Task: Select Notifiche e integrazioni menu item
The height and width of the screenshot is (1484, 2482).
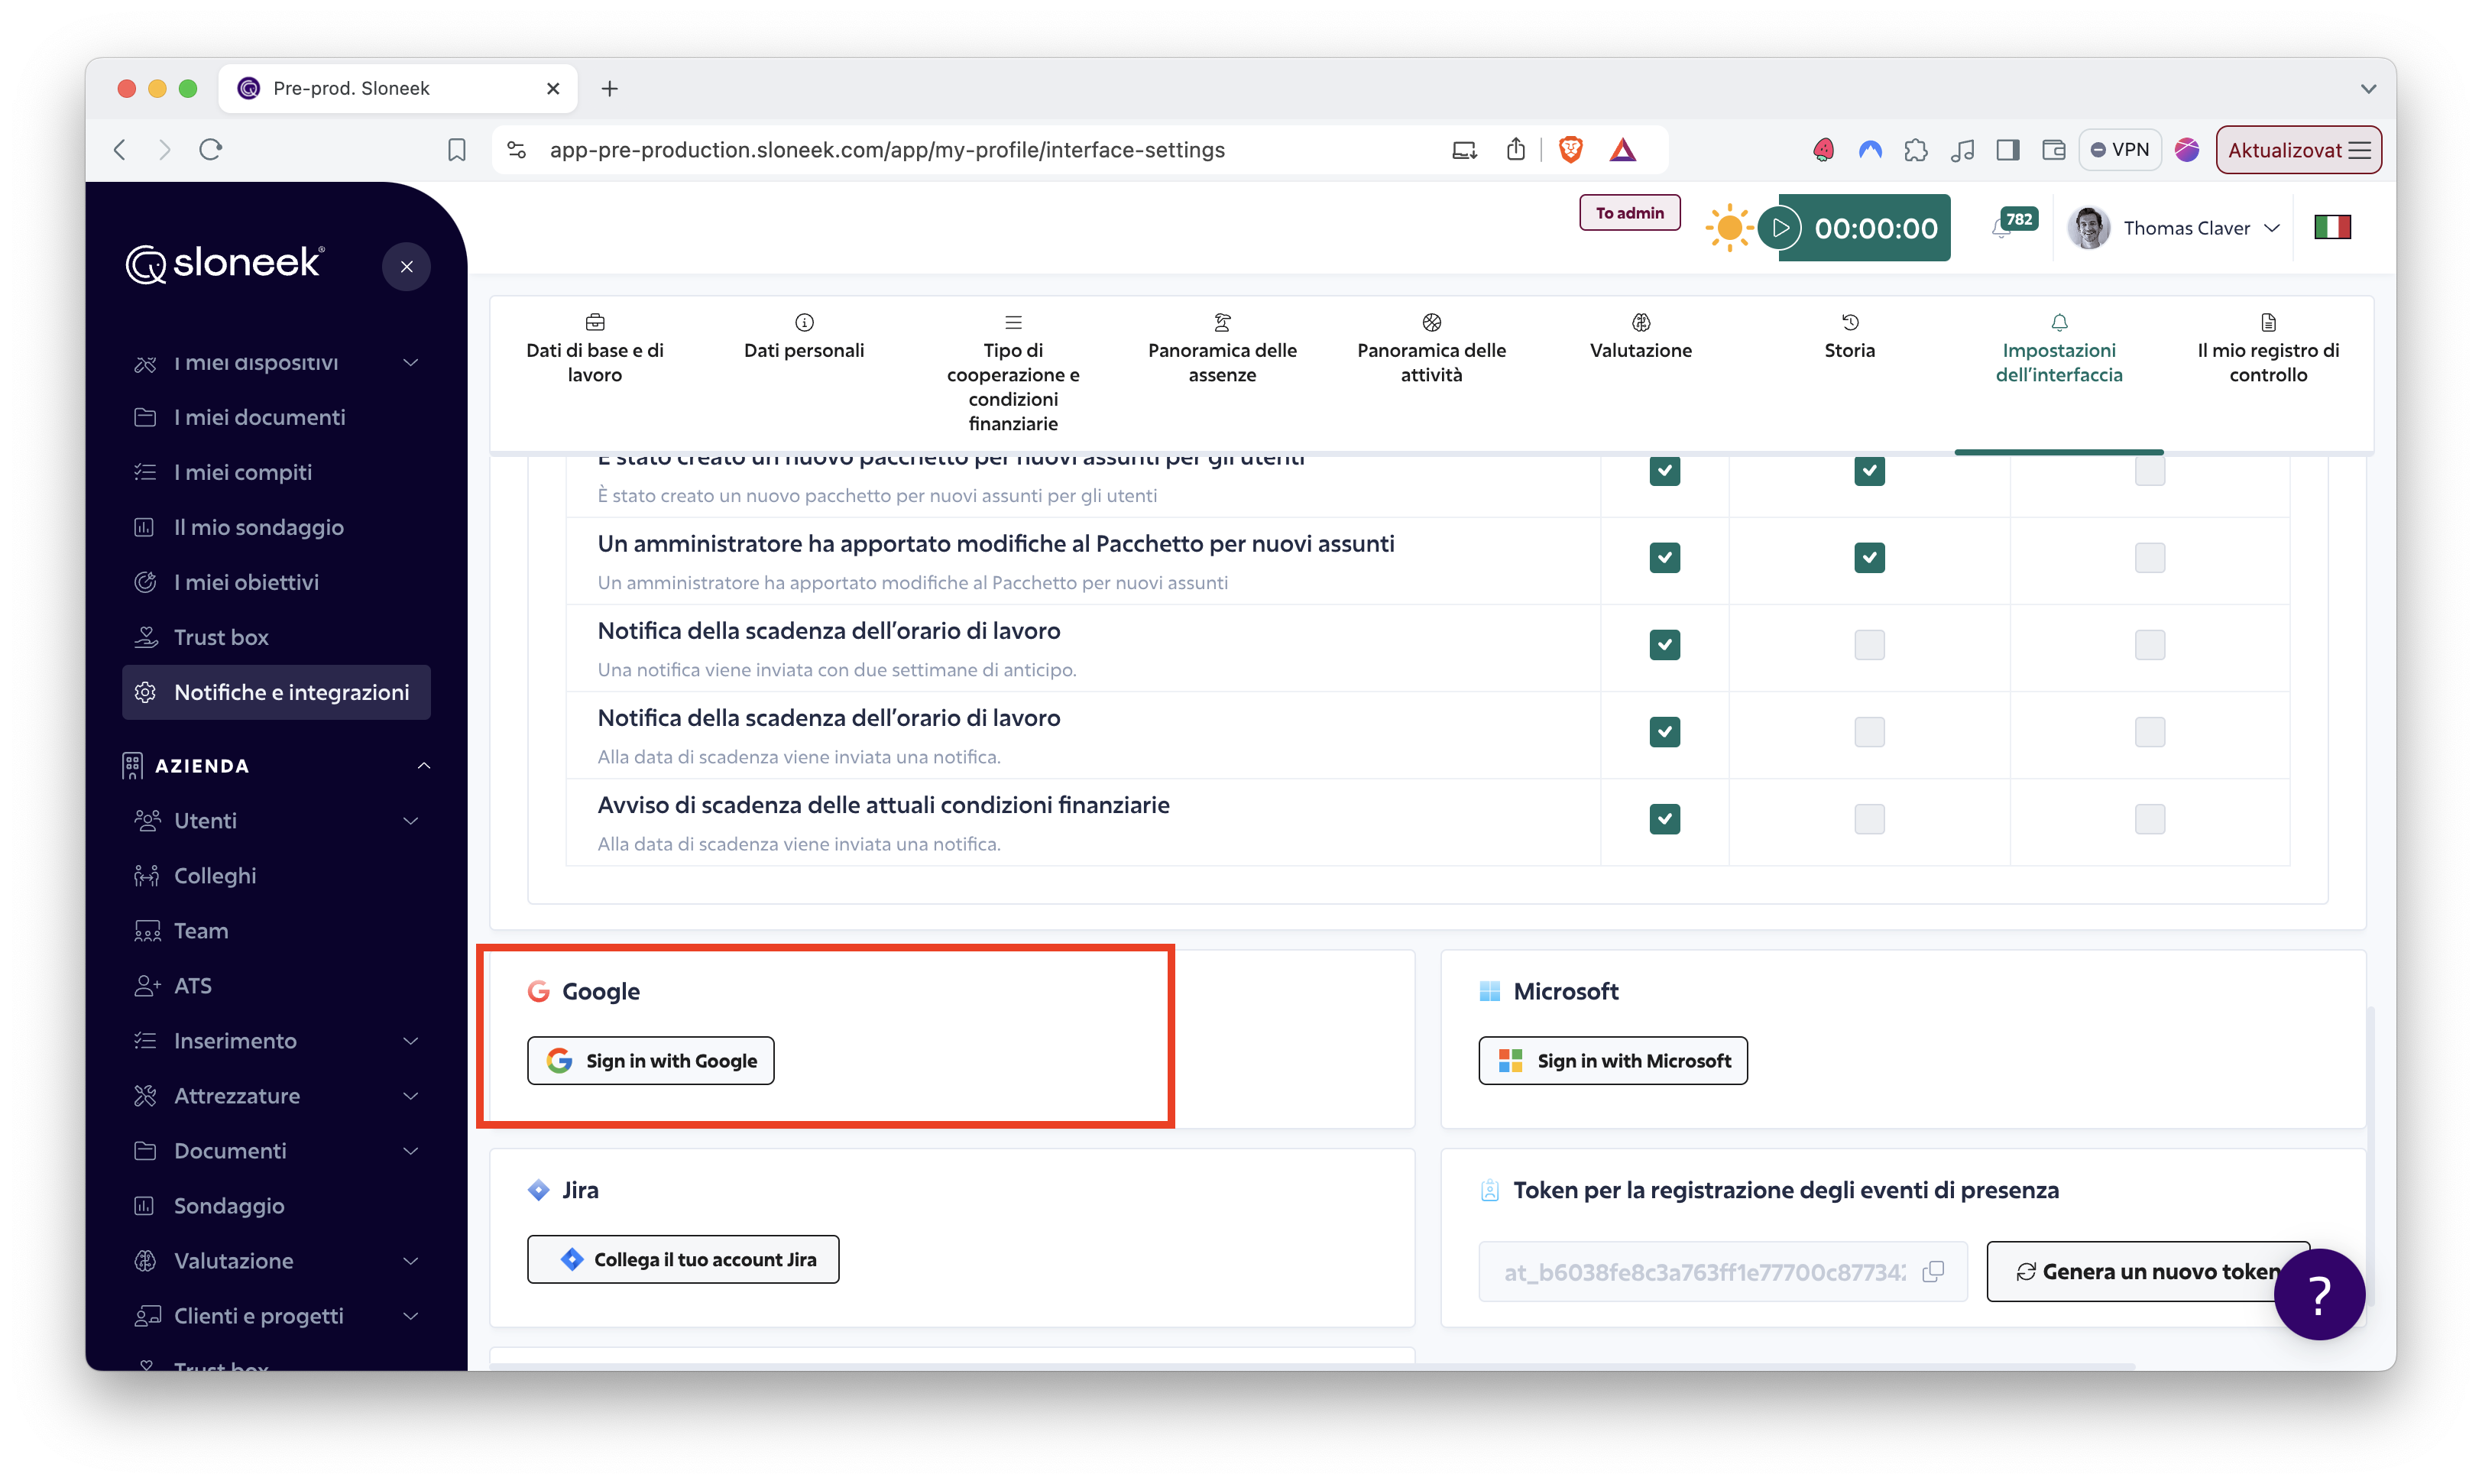Action: [276, 692]
